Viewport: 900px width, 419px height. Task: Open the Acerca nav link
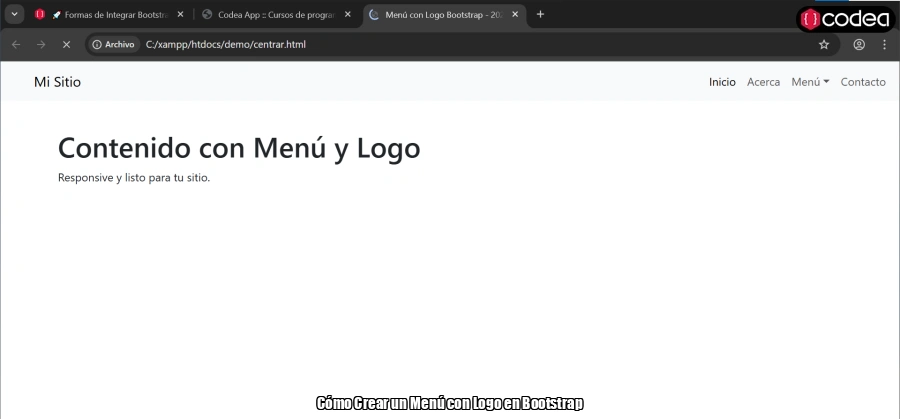point(763,82)
